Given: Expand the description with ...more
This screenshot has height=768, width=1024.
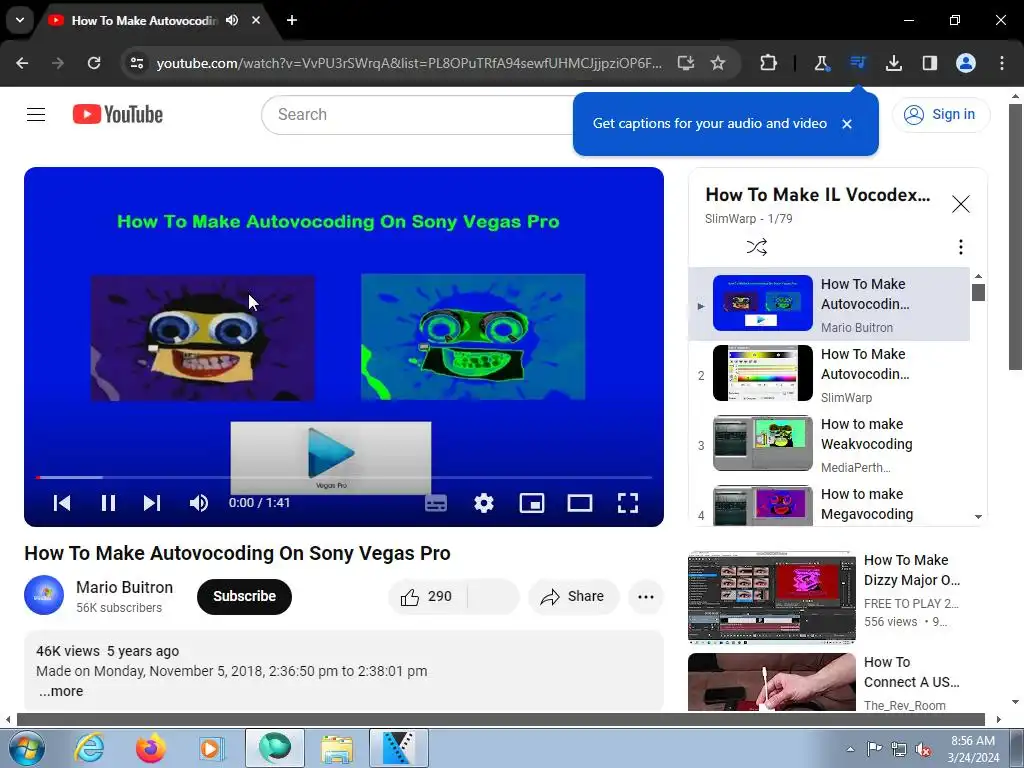Looking at the screenshot, I should tap(61, 691).
